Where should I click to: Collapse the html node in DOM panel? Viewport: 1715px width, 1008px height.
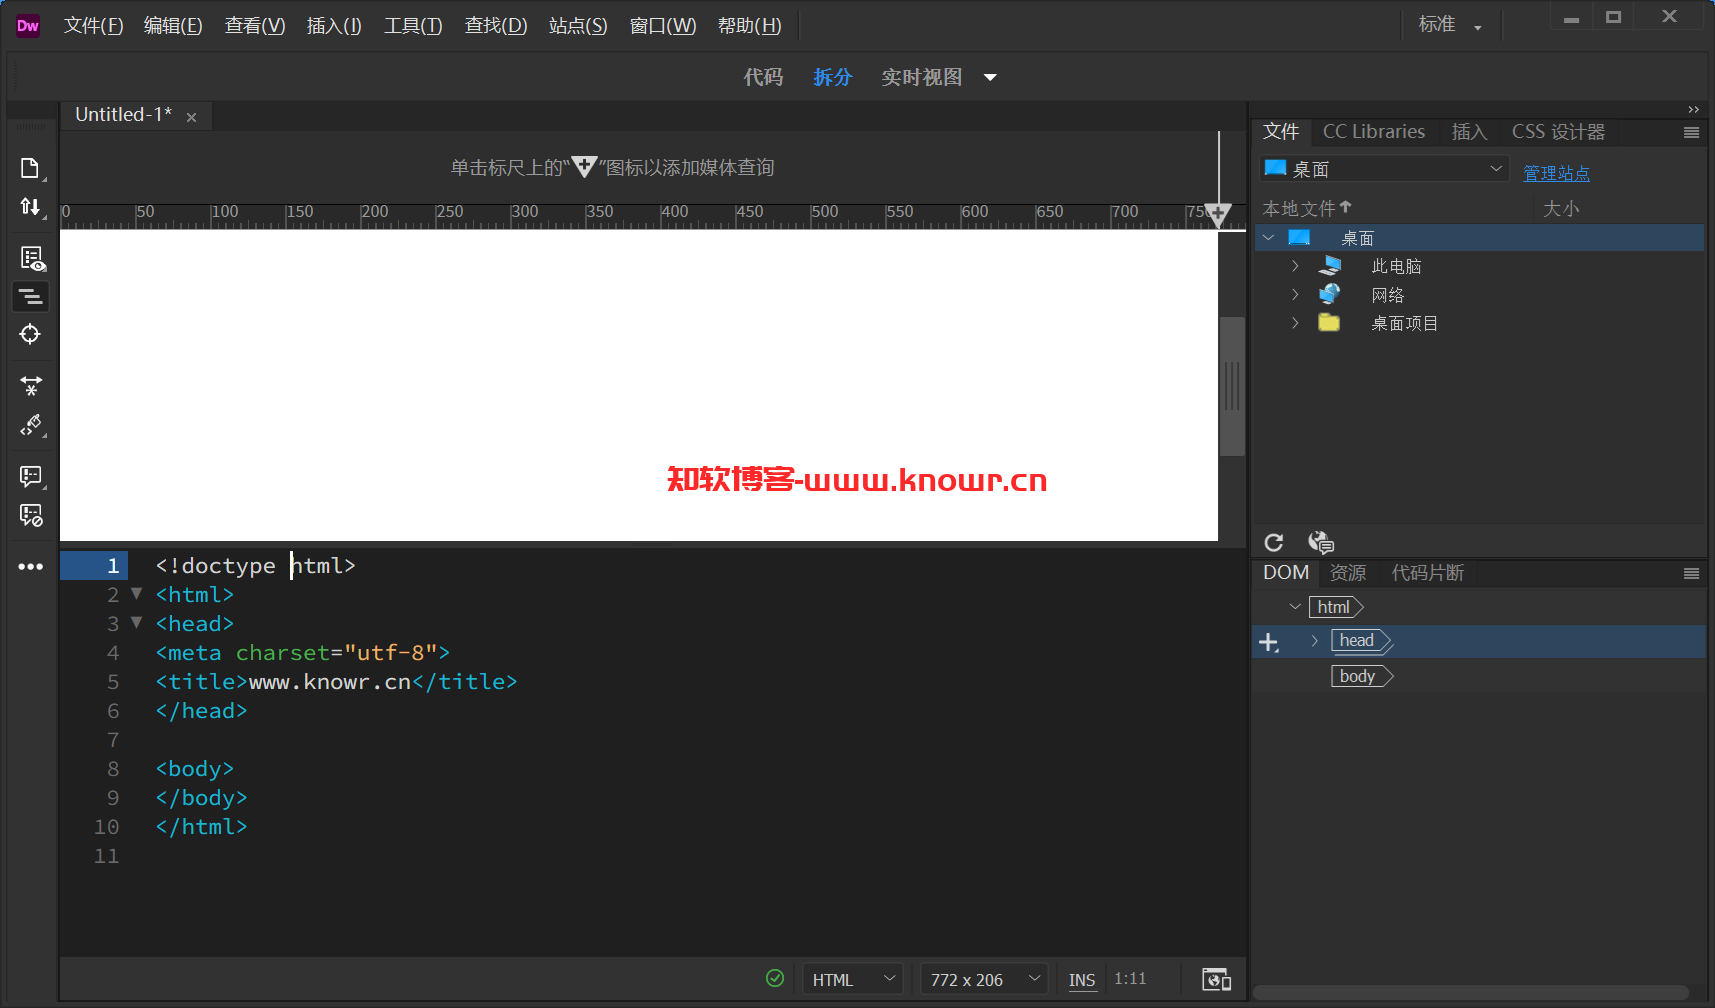[1295, 607]
